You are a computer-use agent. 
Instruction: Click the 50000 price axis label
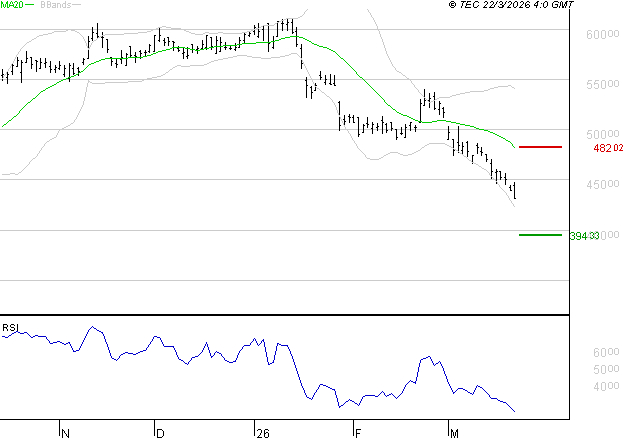coord(603,134)
